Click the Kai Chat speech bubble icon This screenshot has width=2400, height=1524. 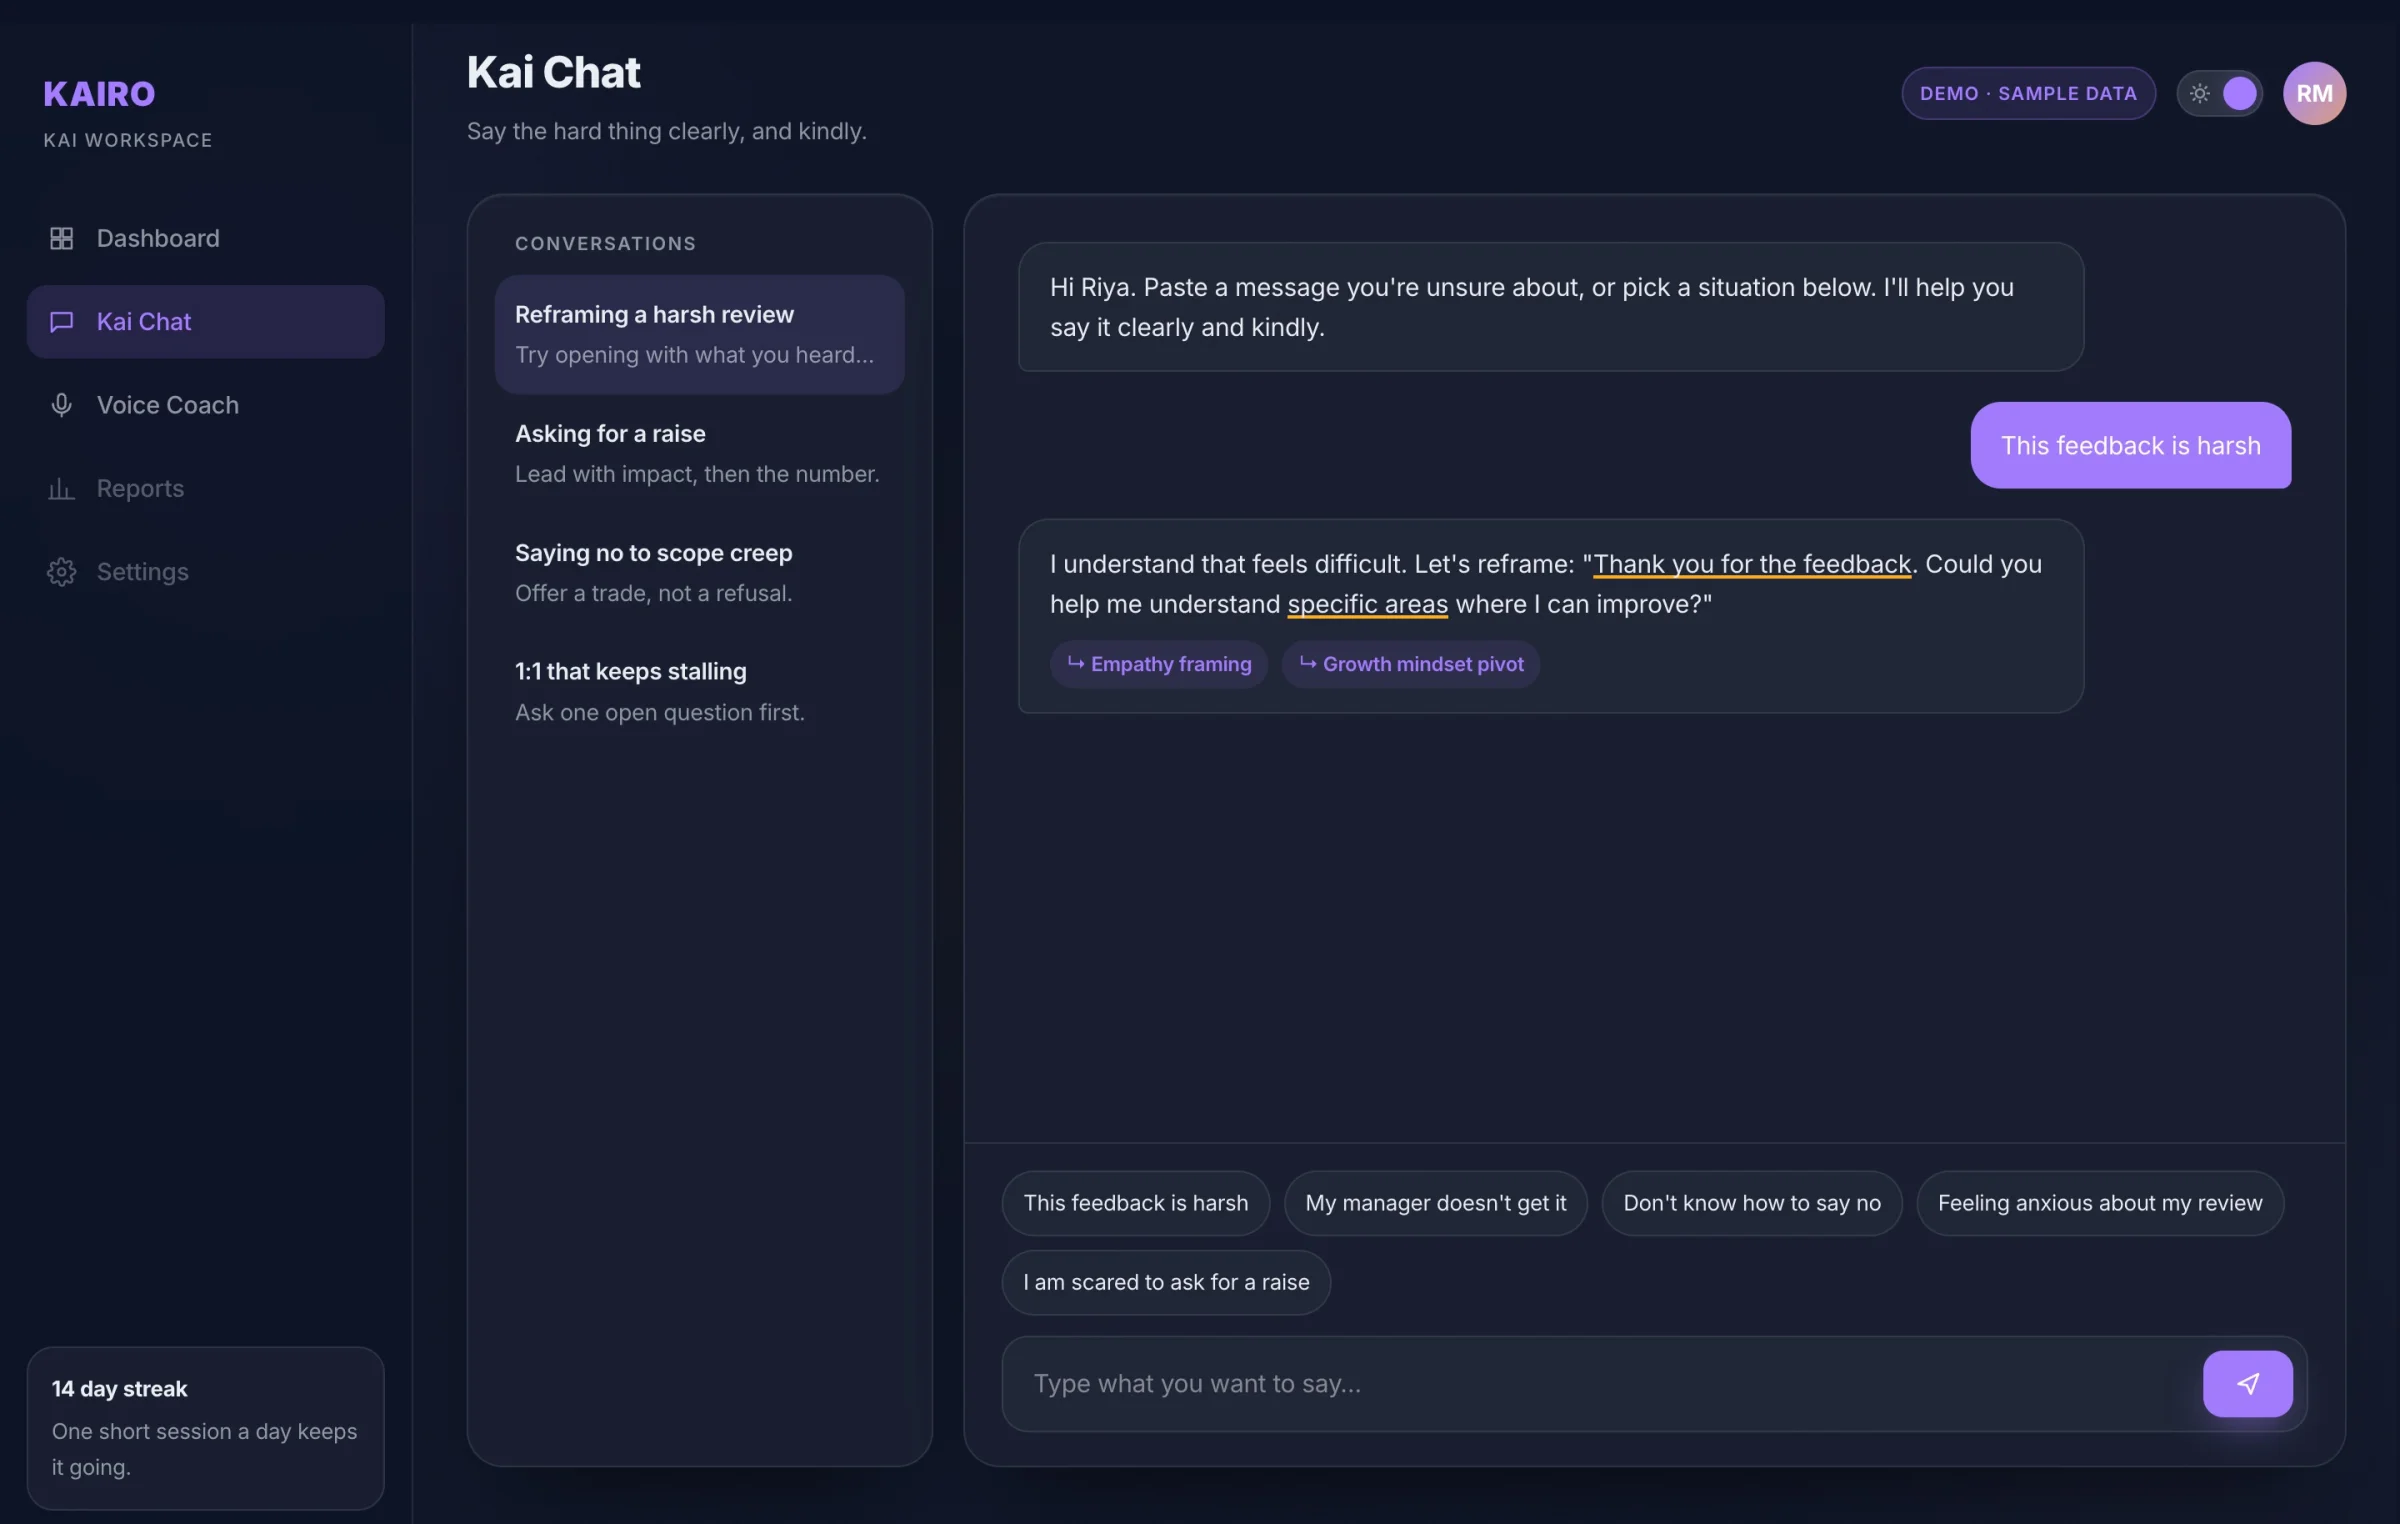(x=61, y=321)
